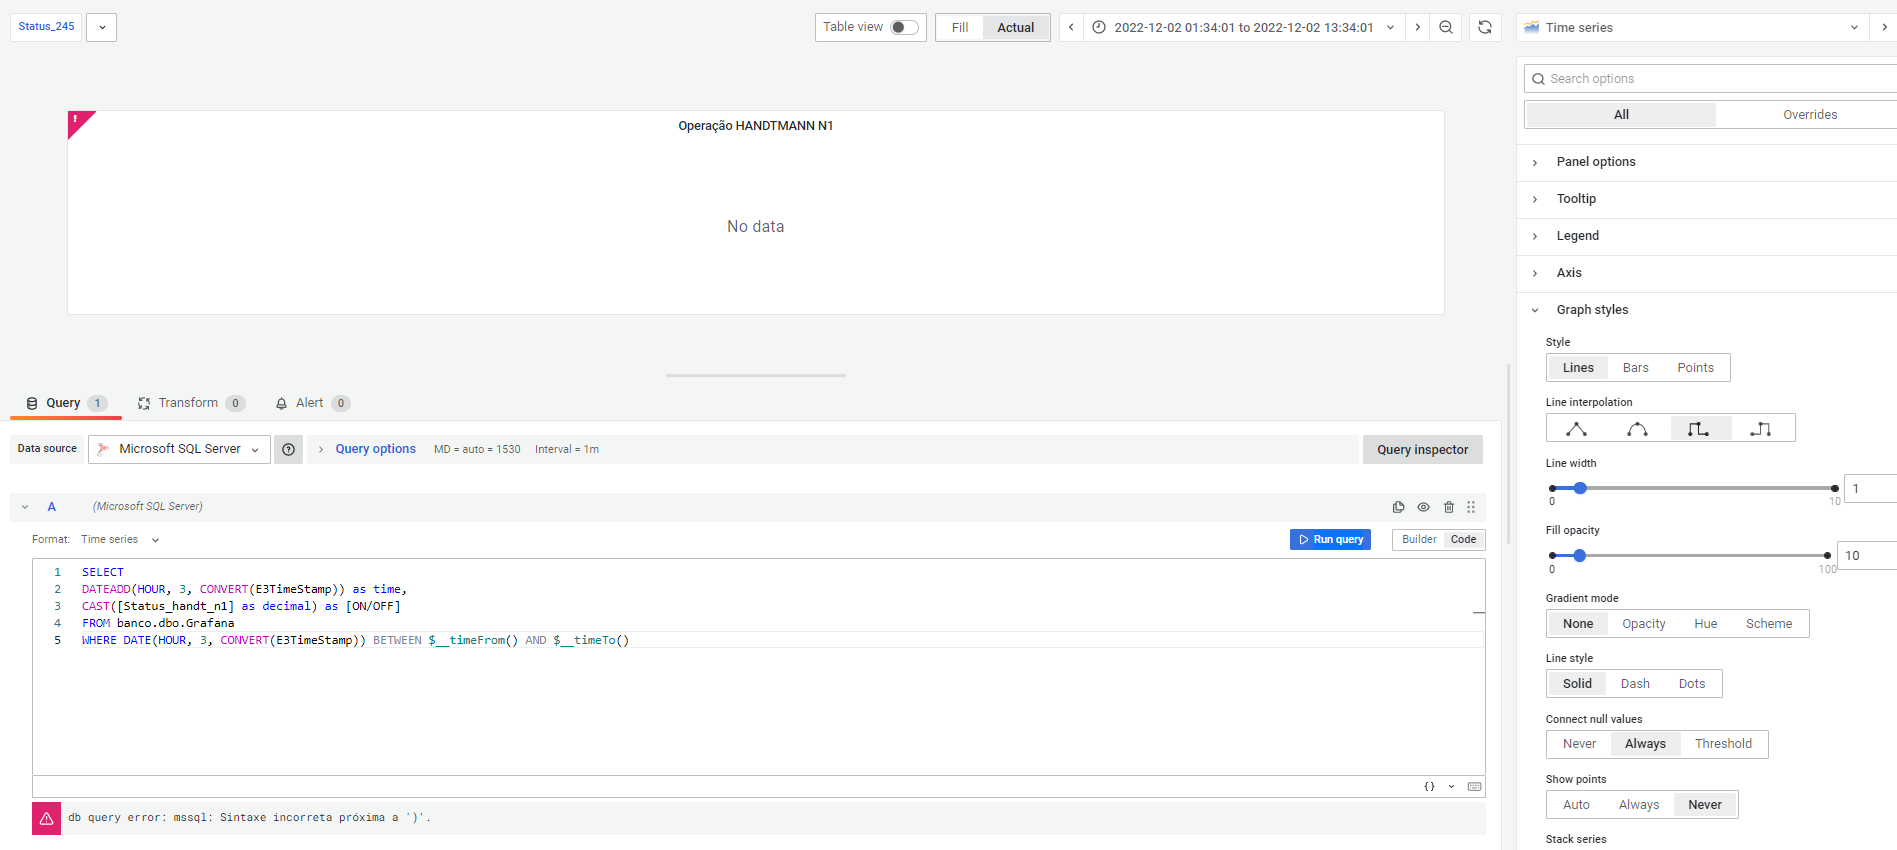
Task: Select Fill panel size mode
Action: click(960, 28)
